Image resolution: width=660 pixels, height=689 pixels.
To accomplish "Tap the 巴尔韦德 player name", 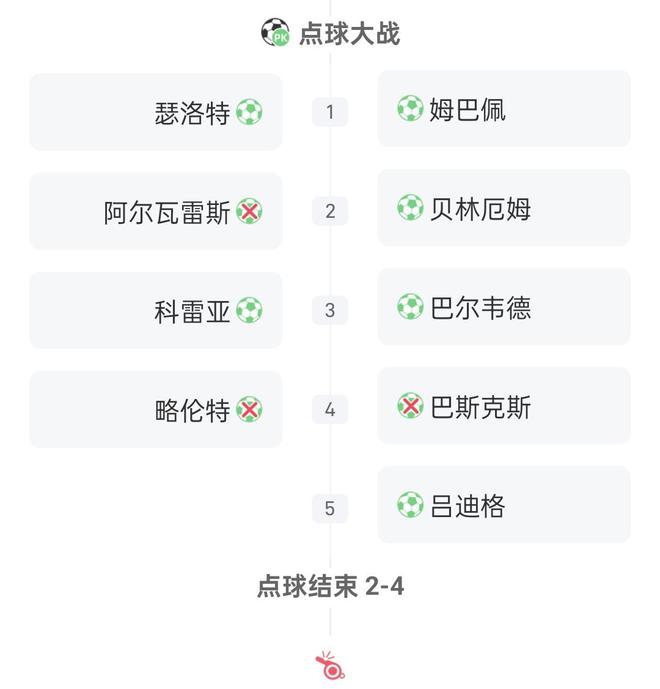I will click(481, 307).
